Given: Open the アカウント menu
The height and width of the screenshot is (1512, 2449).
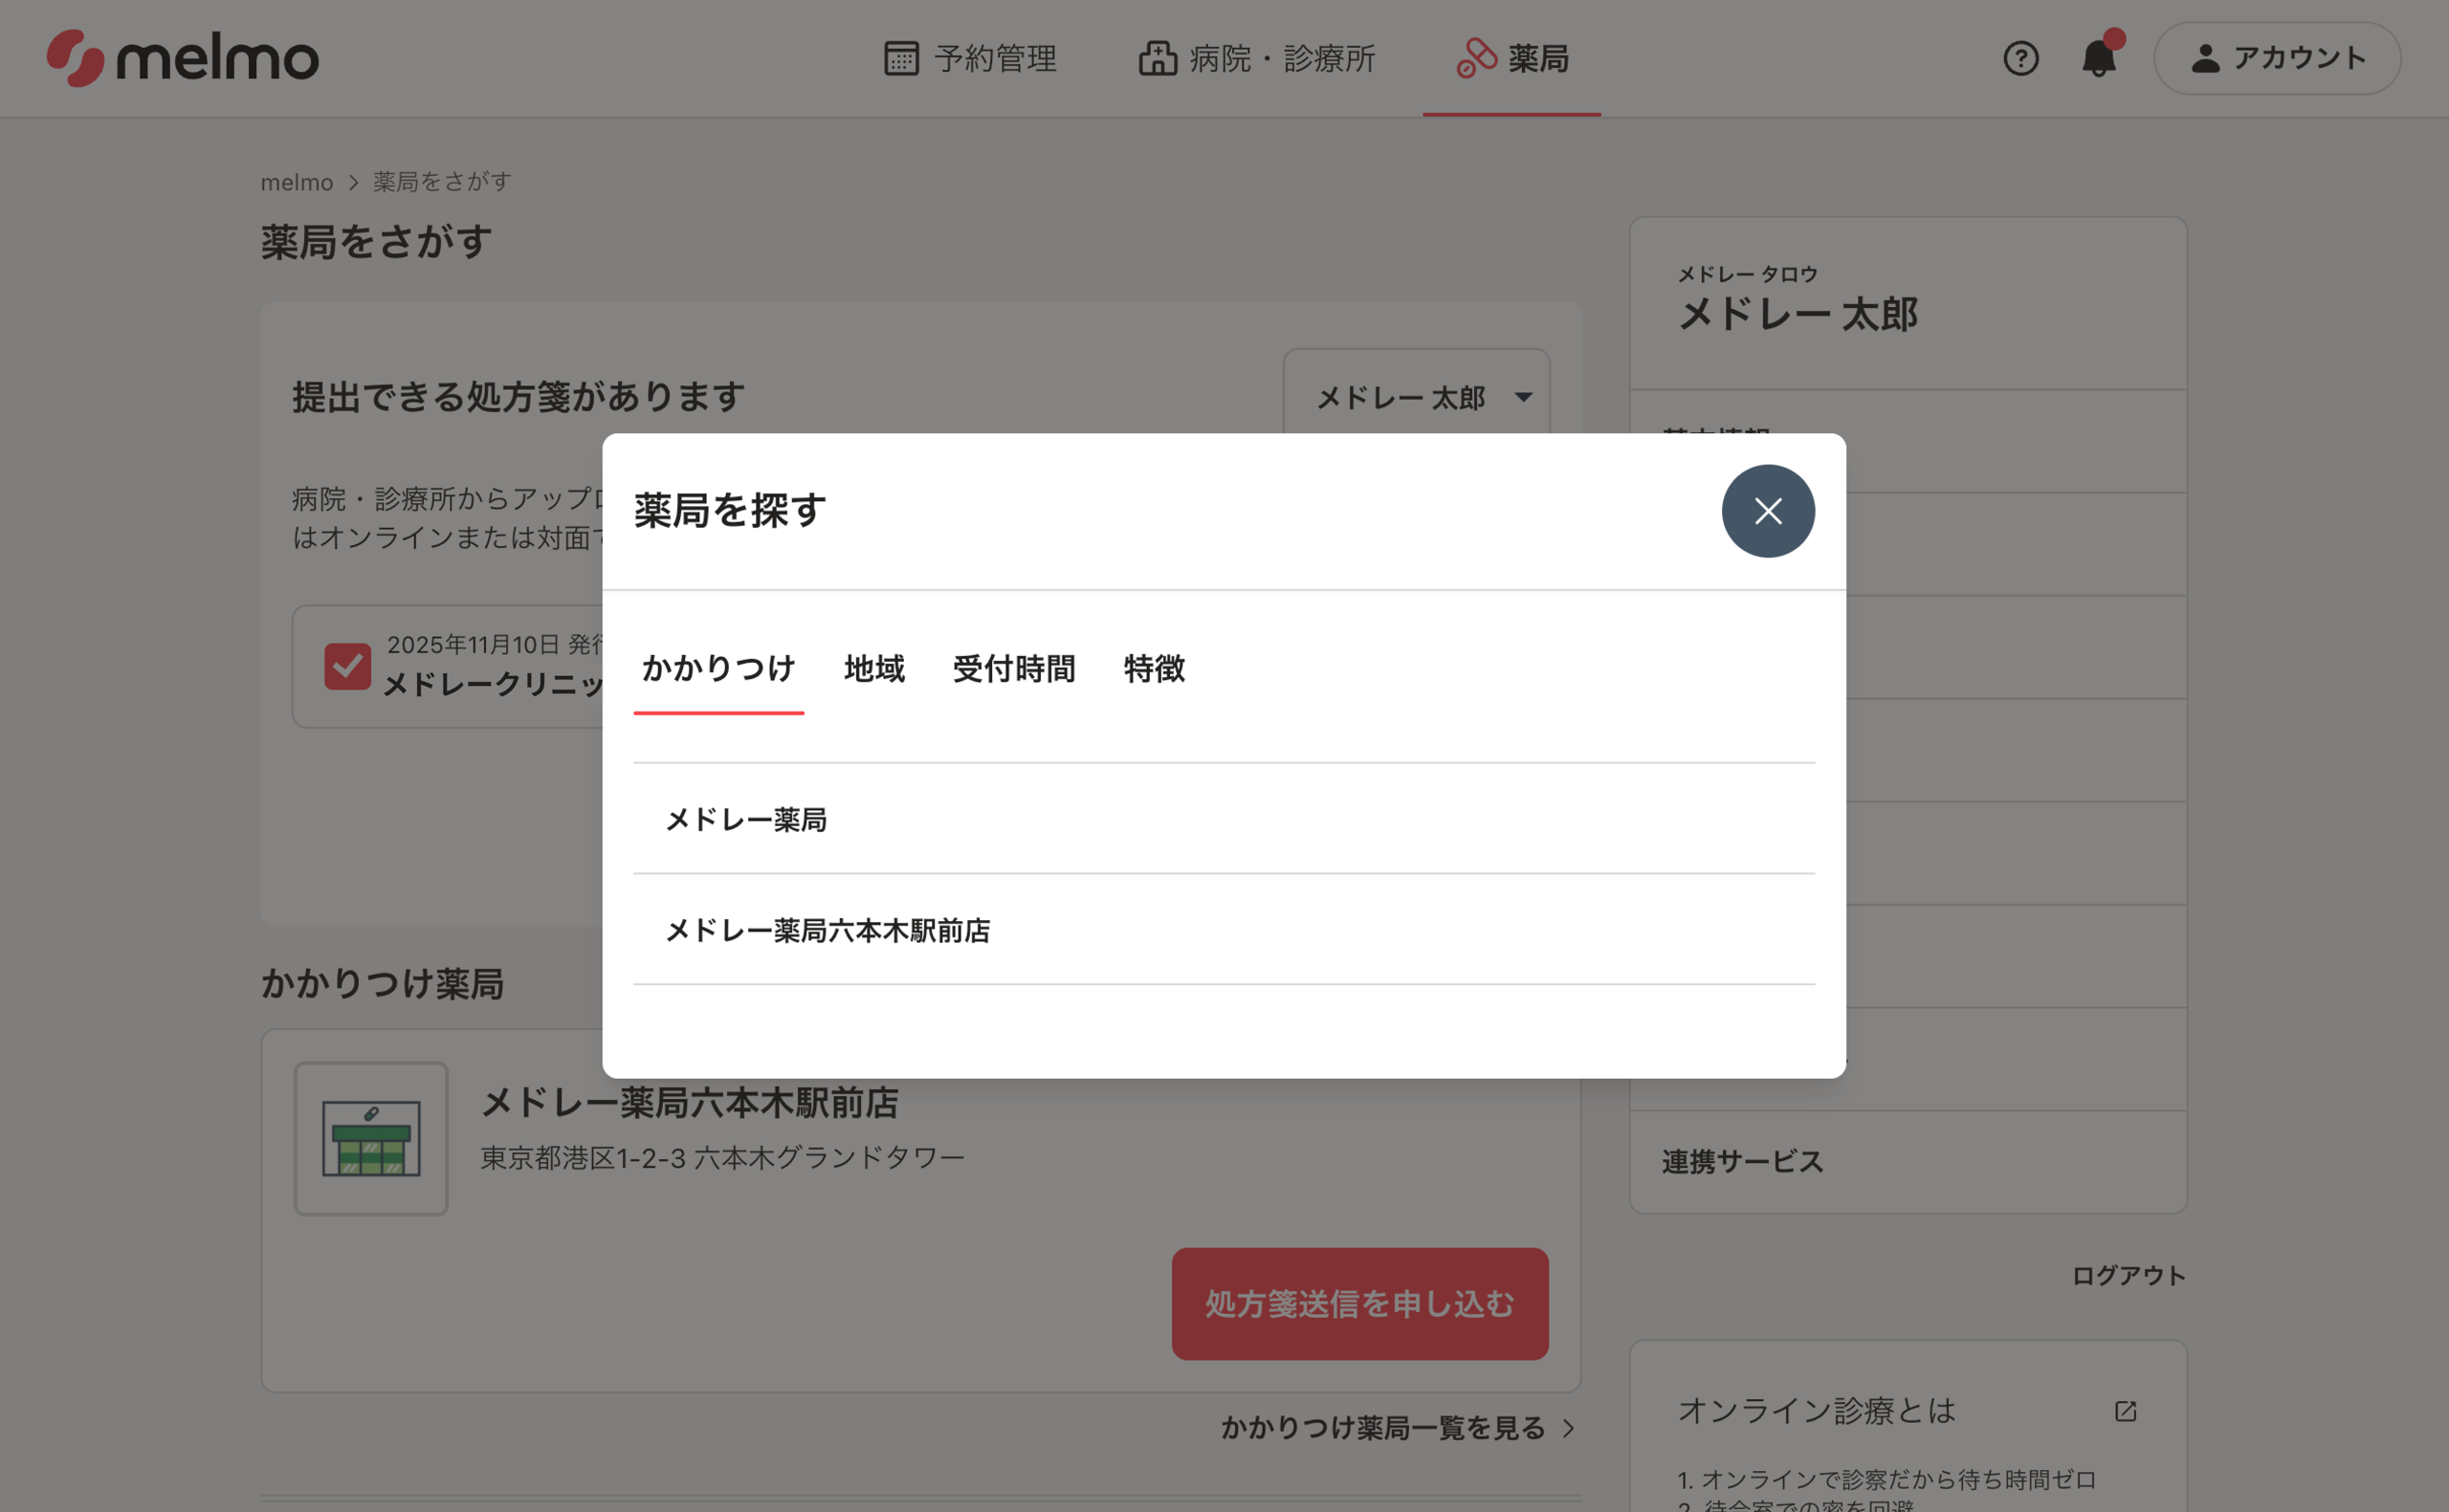Looking at the screenshot, I should [2277, 58].
